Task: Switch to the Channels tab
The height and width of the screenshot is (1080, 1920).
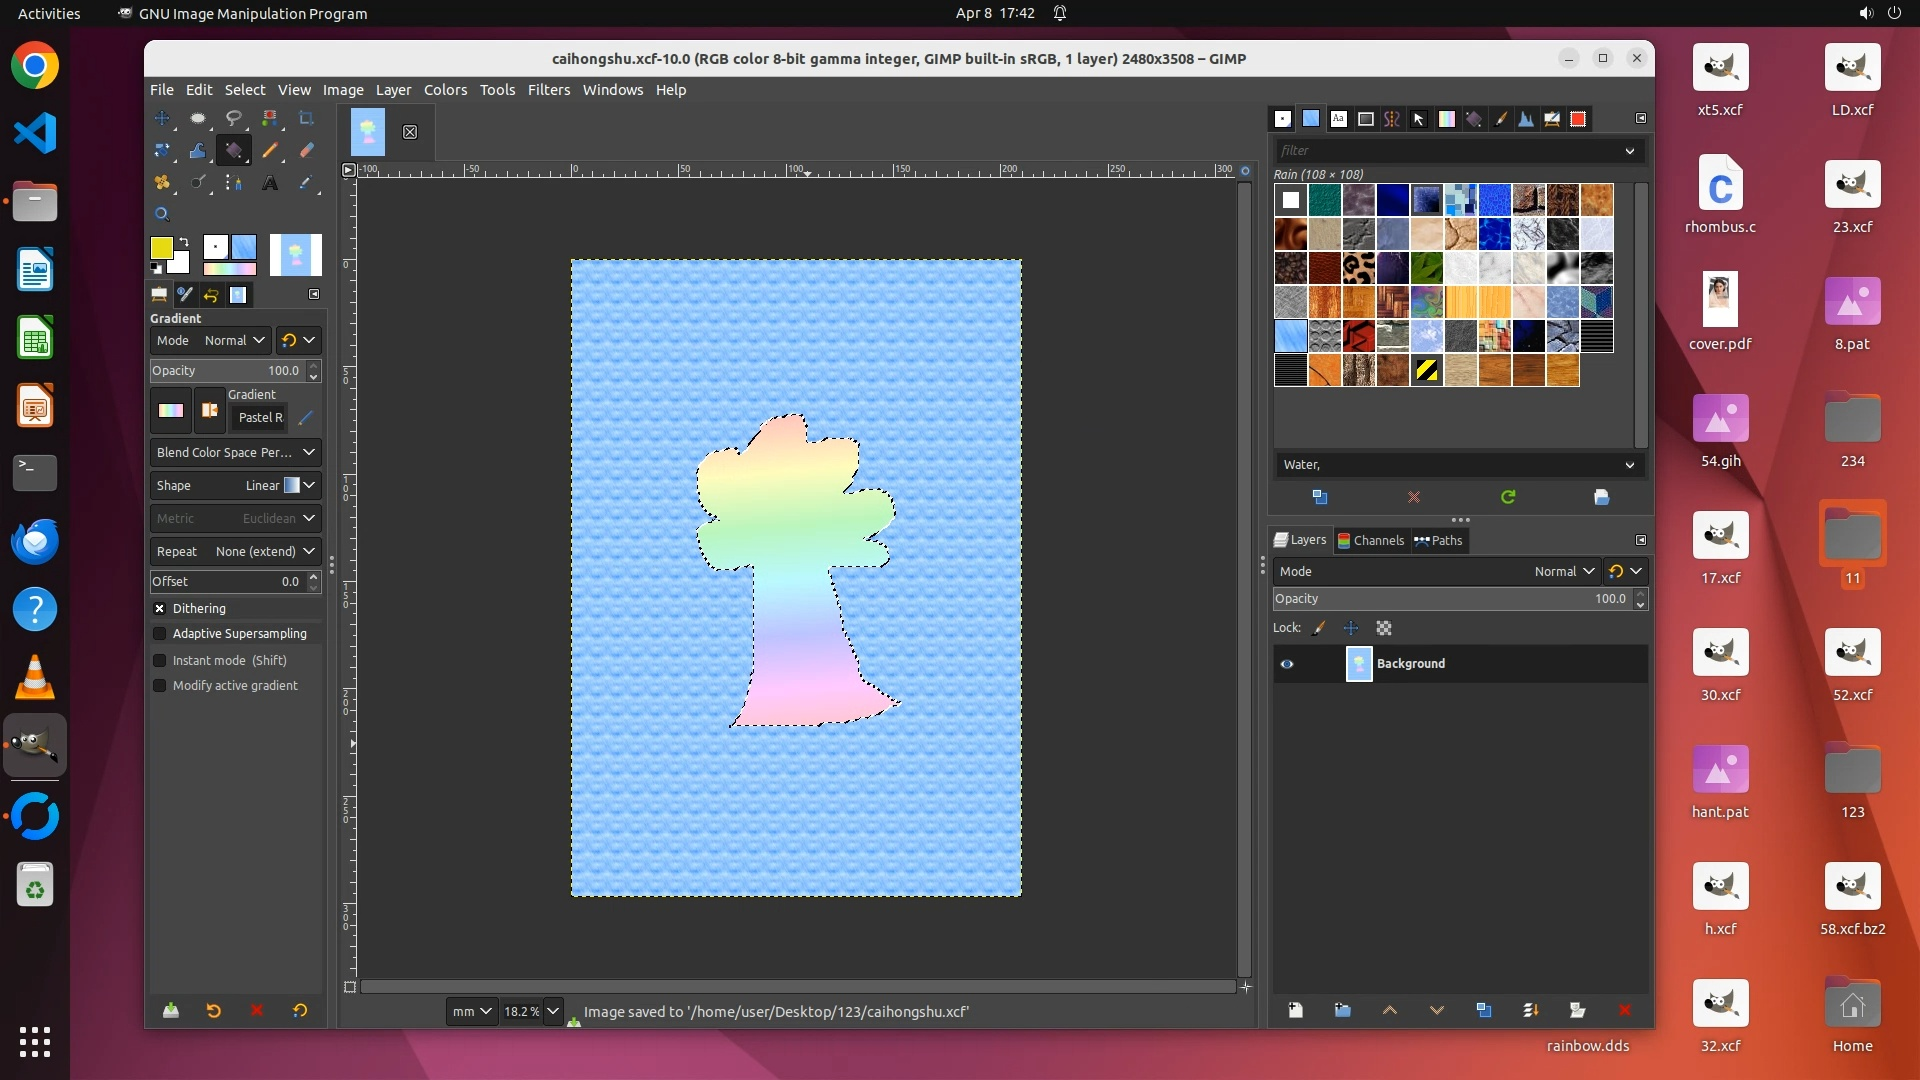Action: tap(1370, 540)
